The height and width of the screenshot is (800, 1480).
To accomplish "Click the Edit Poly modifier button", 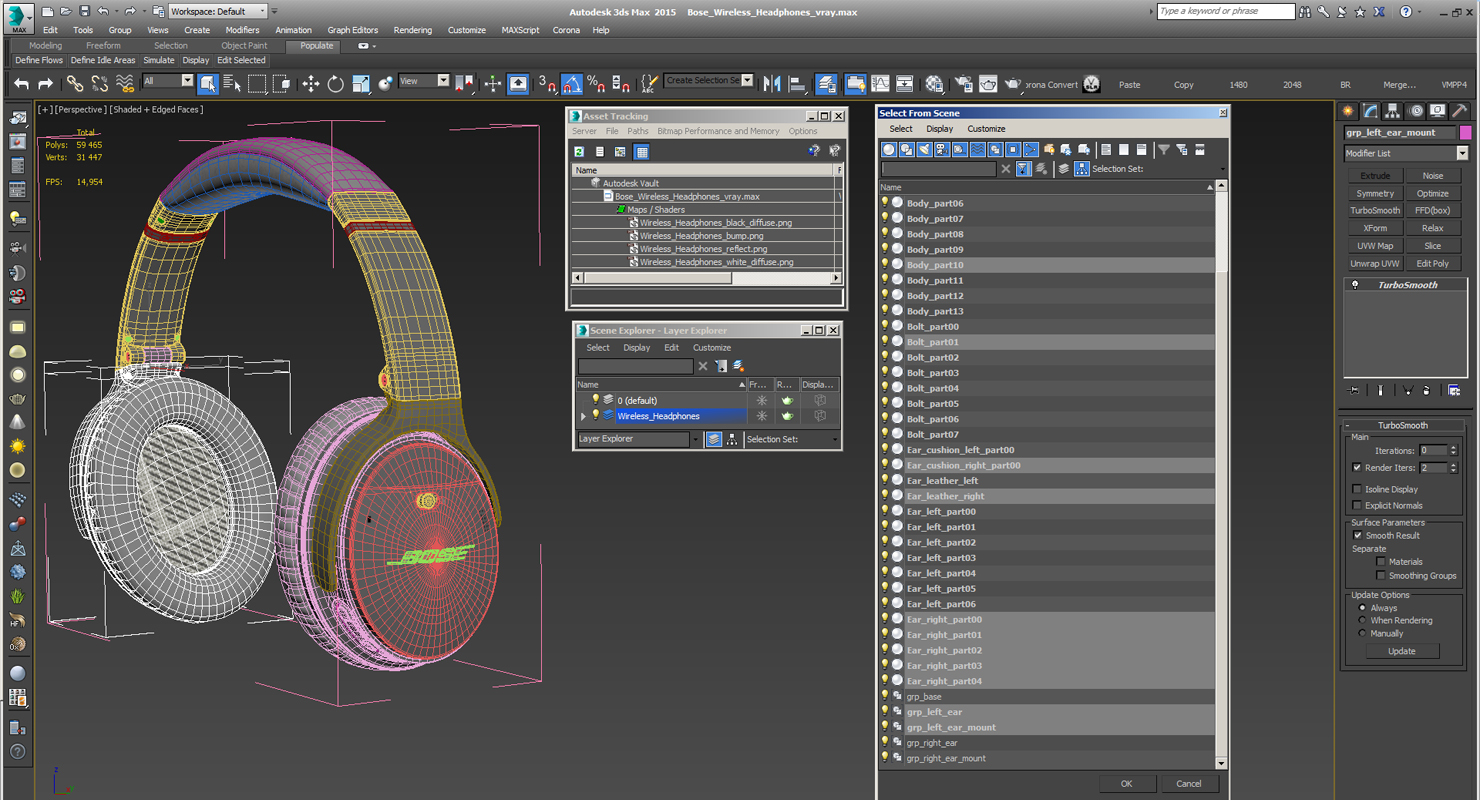I will click(1432, 264).
